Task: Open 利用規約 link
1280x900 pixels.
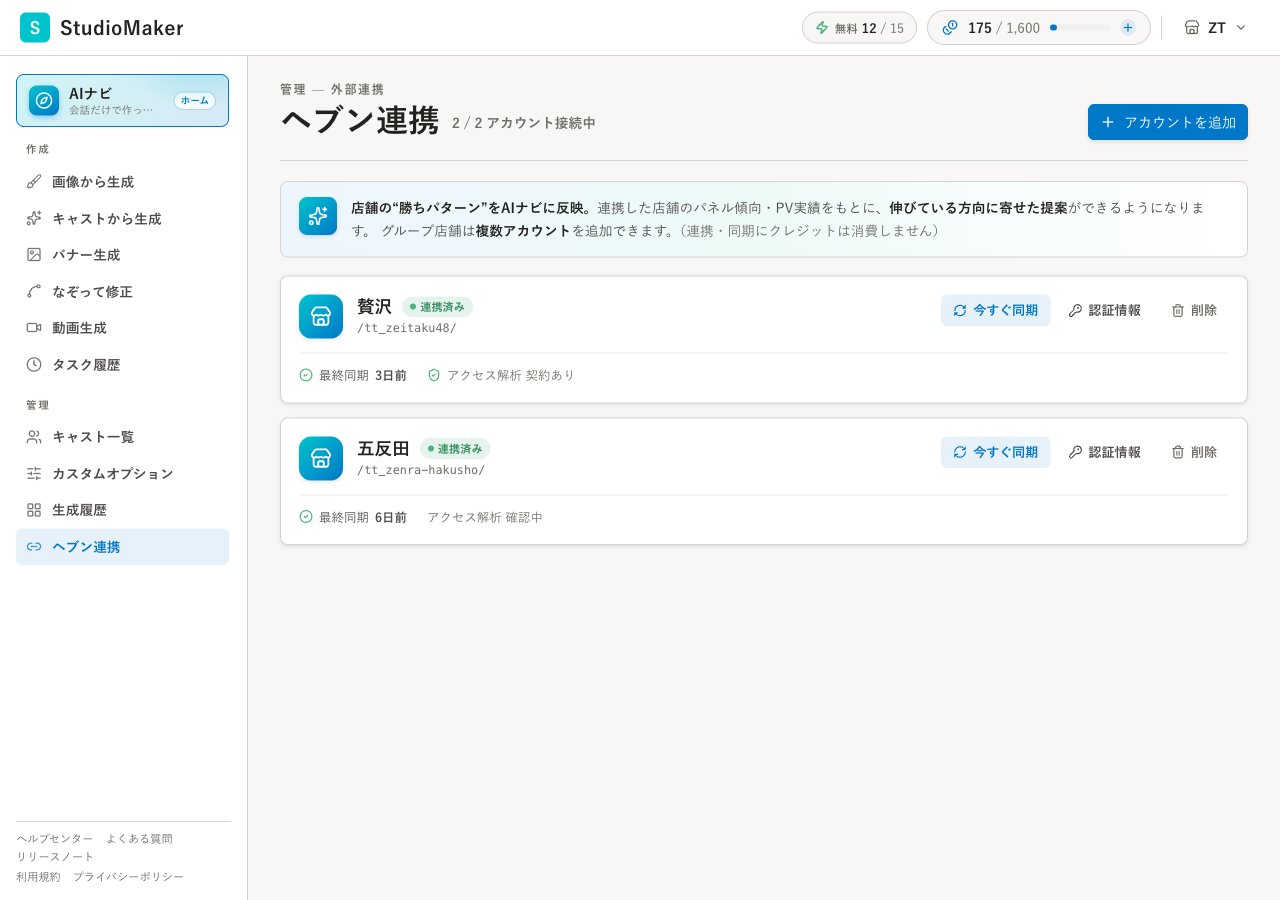Action: [38, 877]
